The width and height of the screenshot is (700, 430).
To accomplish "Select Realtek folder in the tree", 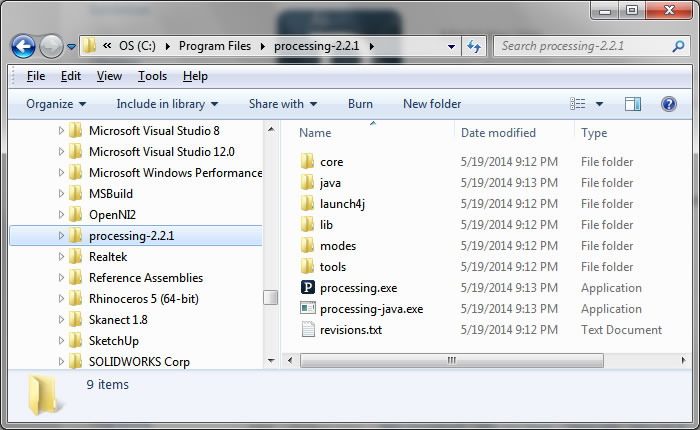I will [x=108, y=257].
